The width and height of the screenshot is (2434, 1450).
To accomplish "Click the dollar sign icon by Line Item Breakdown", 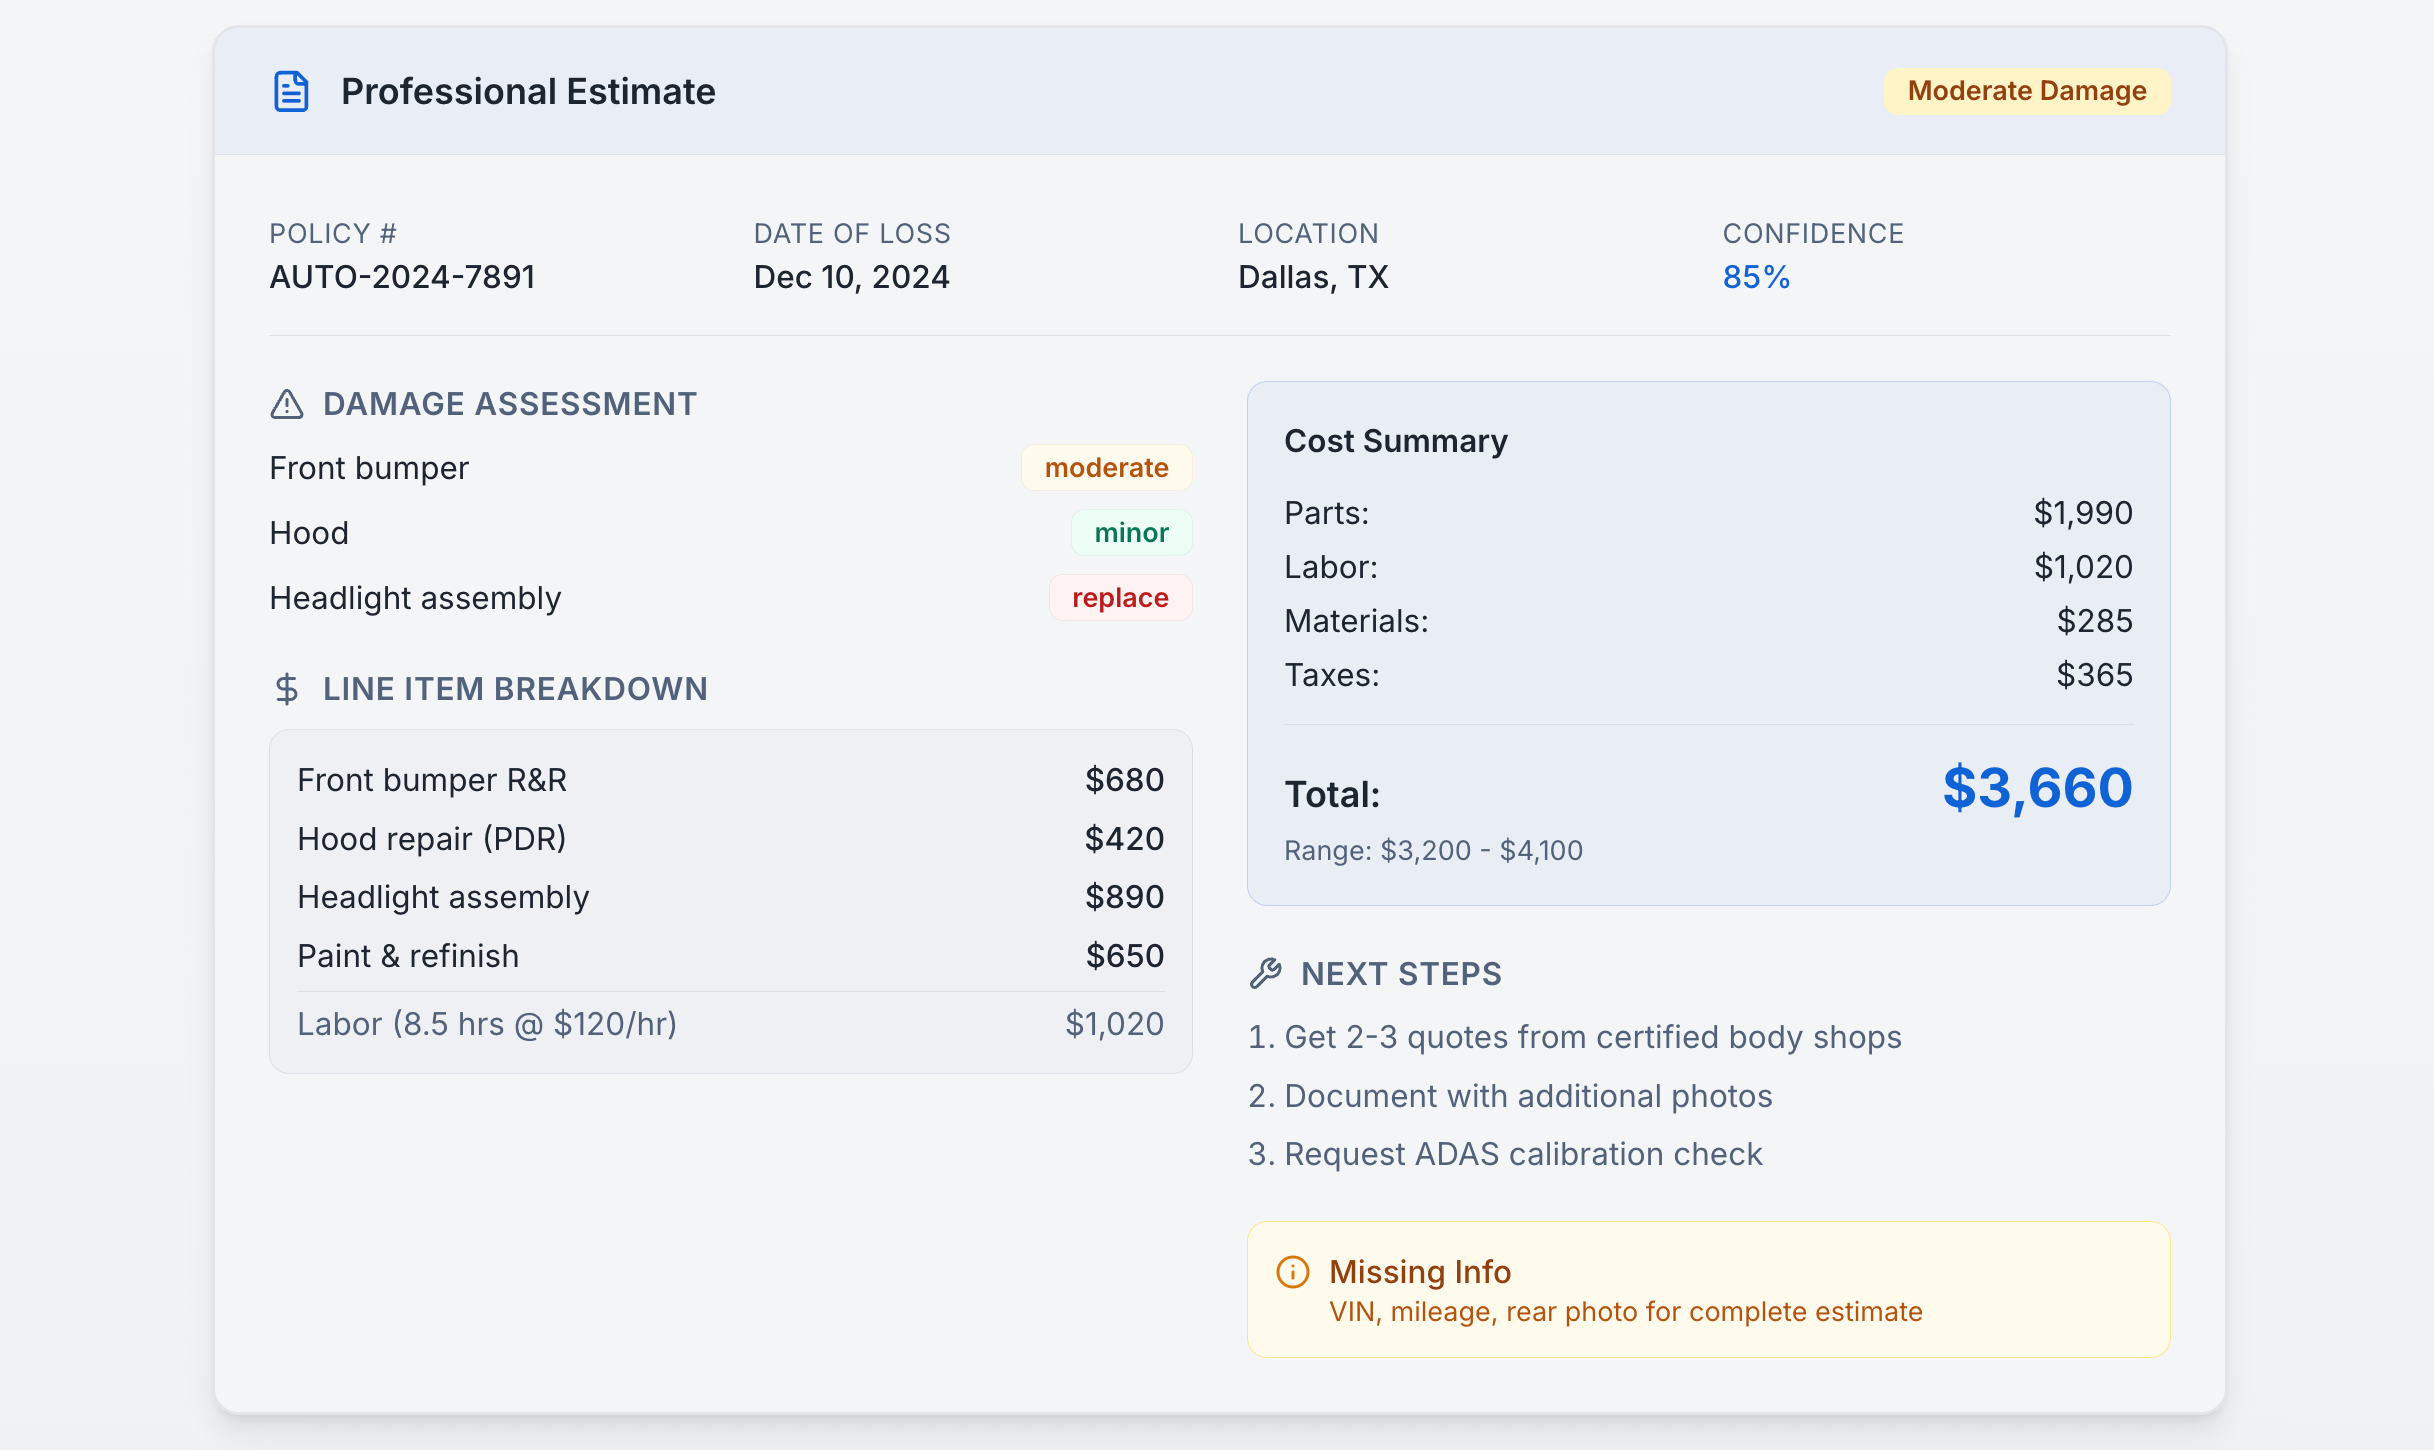I will pyautogui.click(x=287, y=689).
